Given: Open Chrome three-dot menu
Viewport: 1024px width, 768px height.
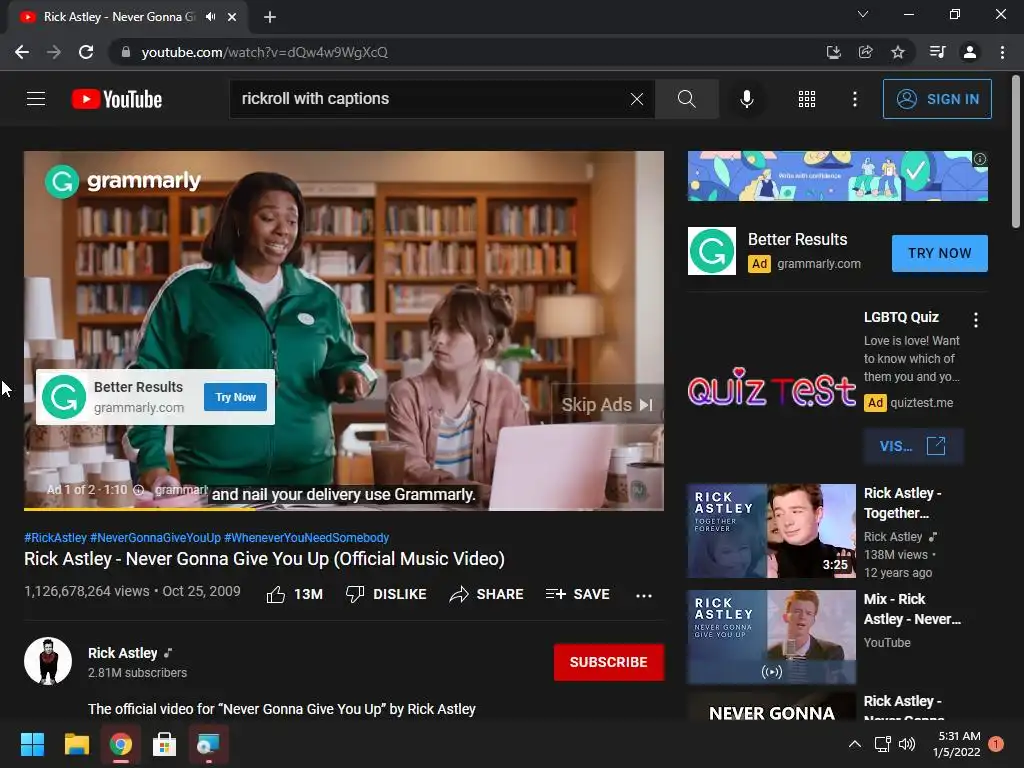Looking at the screenshot, I should [x=1002, y=52].
